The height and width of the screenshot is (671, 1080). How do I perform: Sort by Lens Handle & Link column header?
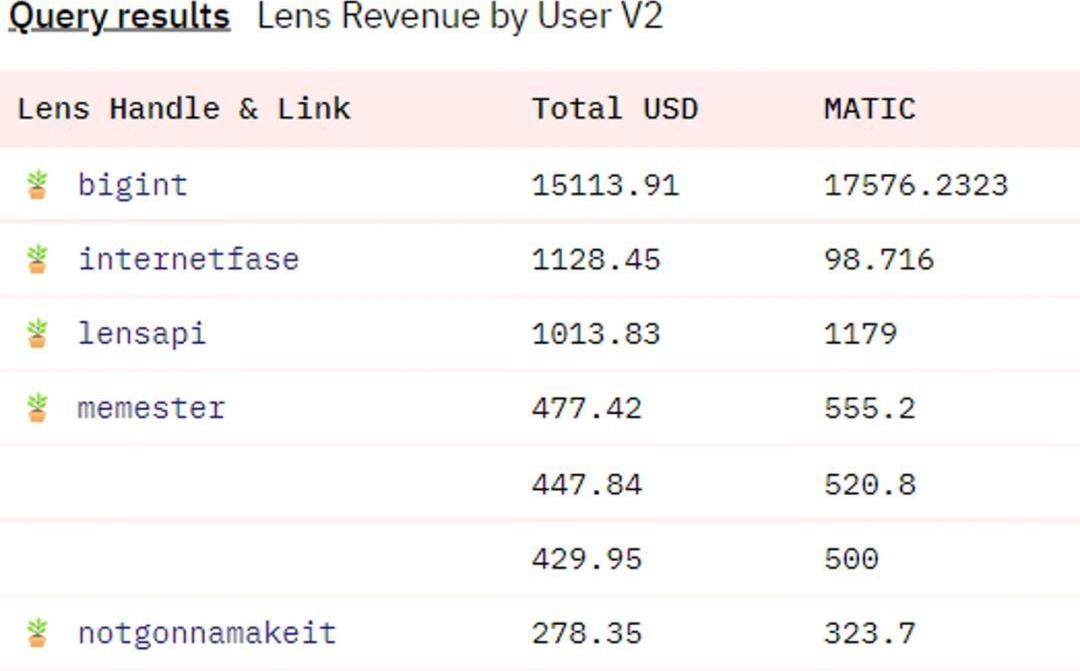tap(184, 108)
